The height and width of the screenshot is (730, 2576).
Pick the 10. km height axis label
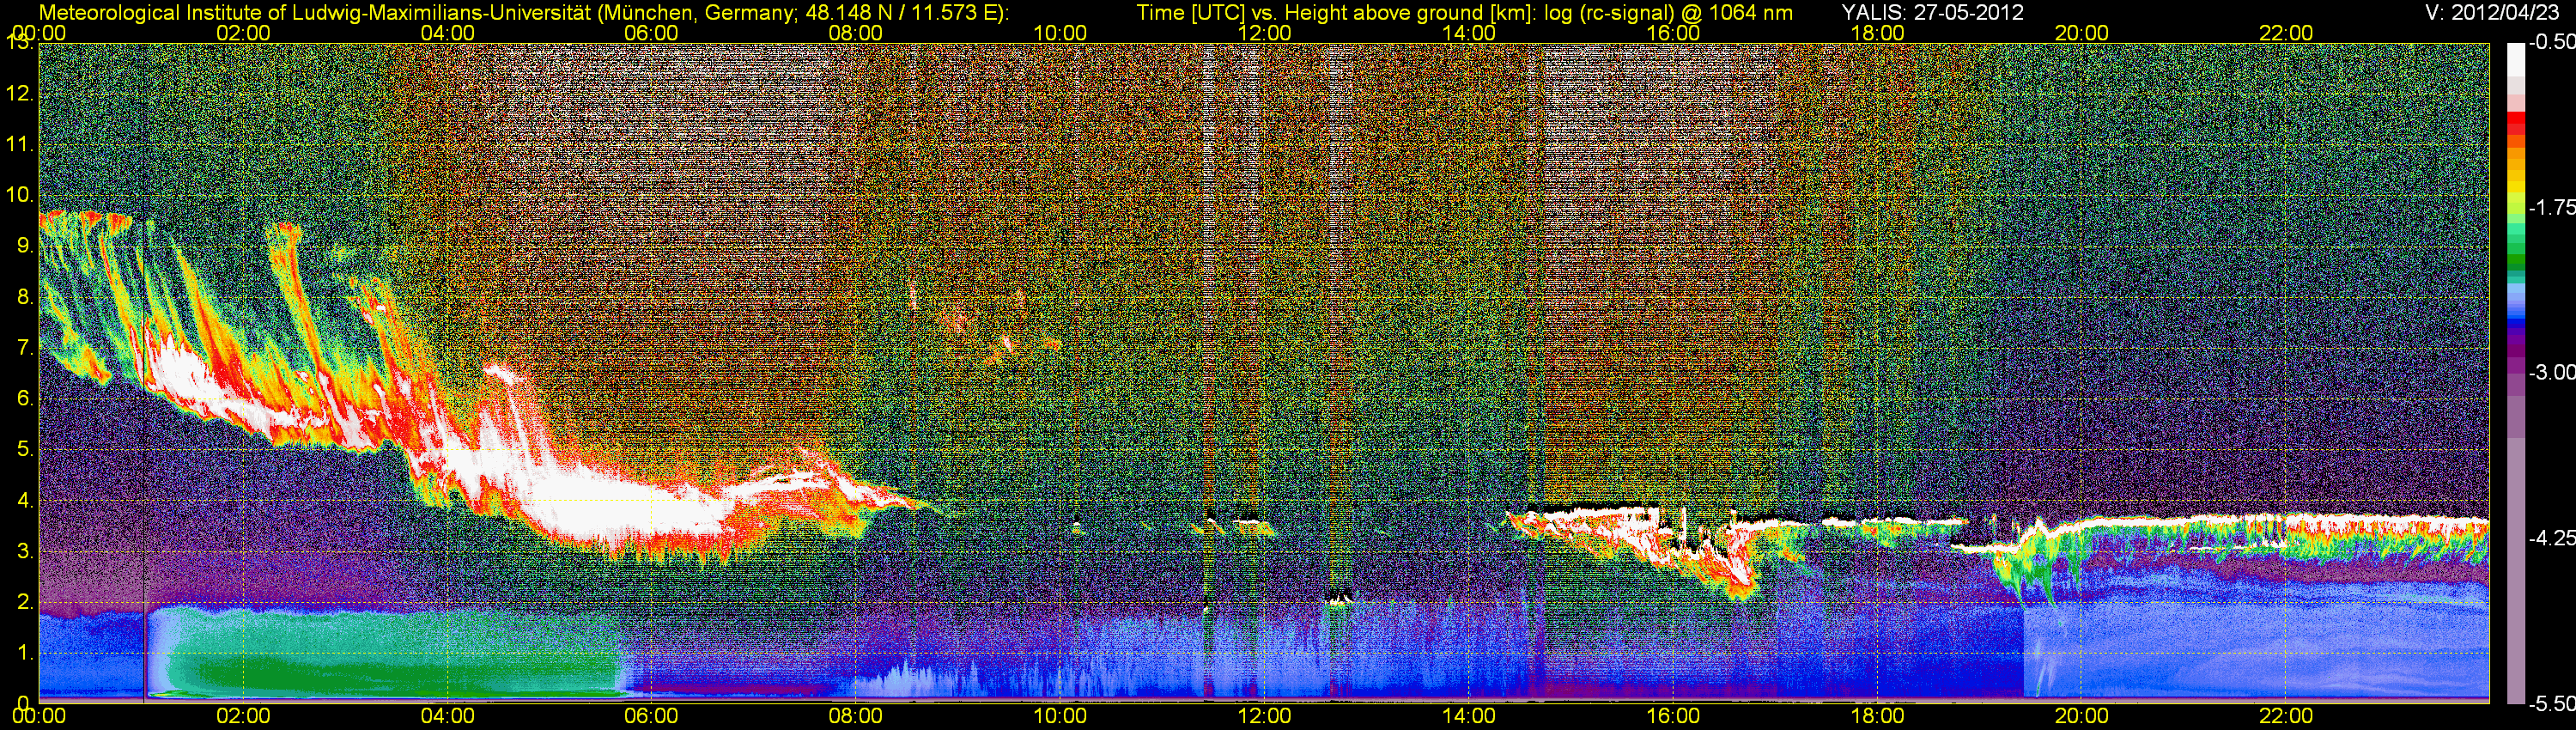(19, 195)
